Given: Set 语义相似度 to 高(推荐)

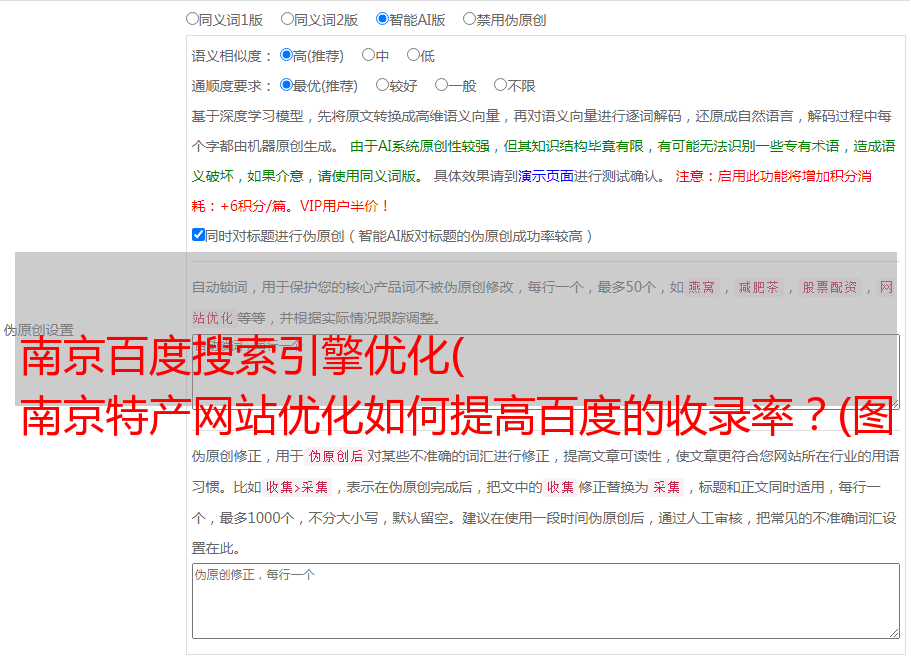Looking at the screenshot, I should (x=286, y=55).
